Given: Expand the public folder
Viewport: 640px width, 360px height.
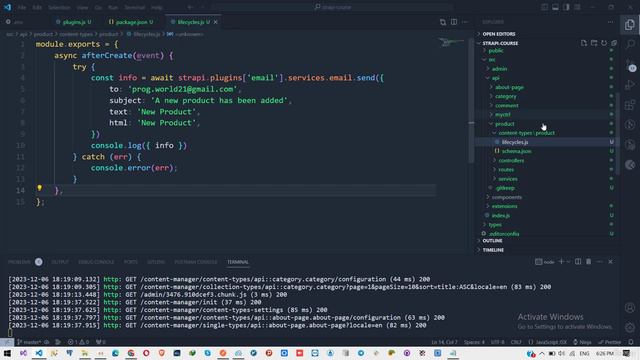Looking at the screenshot, I should pos(496,51).
